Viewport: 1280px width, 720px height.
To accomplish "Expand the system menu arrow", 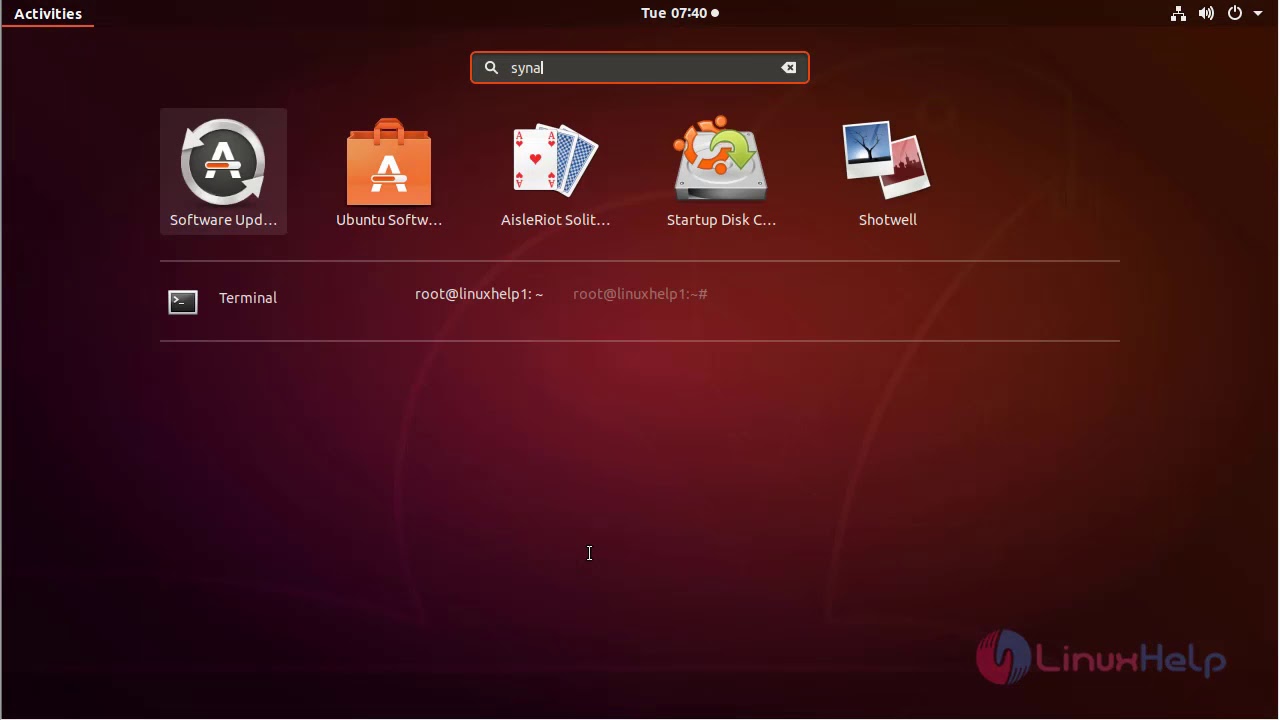I will 1258,14.
